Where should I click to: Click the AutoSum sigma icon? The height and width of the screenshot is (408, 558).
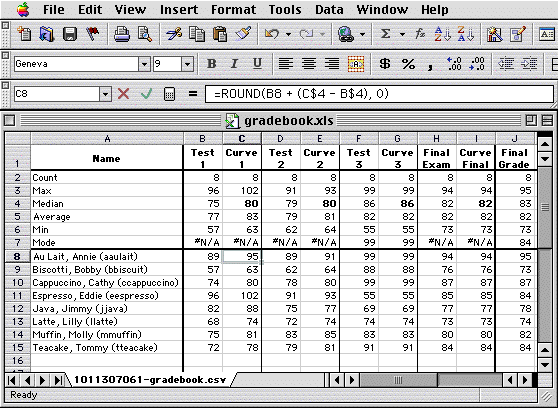click(x=385, y=35)
